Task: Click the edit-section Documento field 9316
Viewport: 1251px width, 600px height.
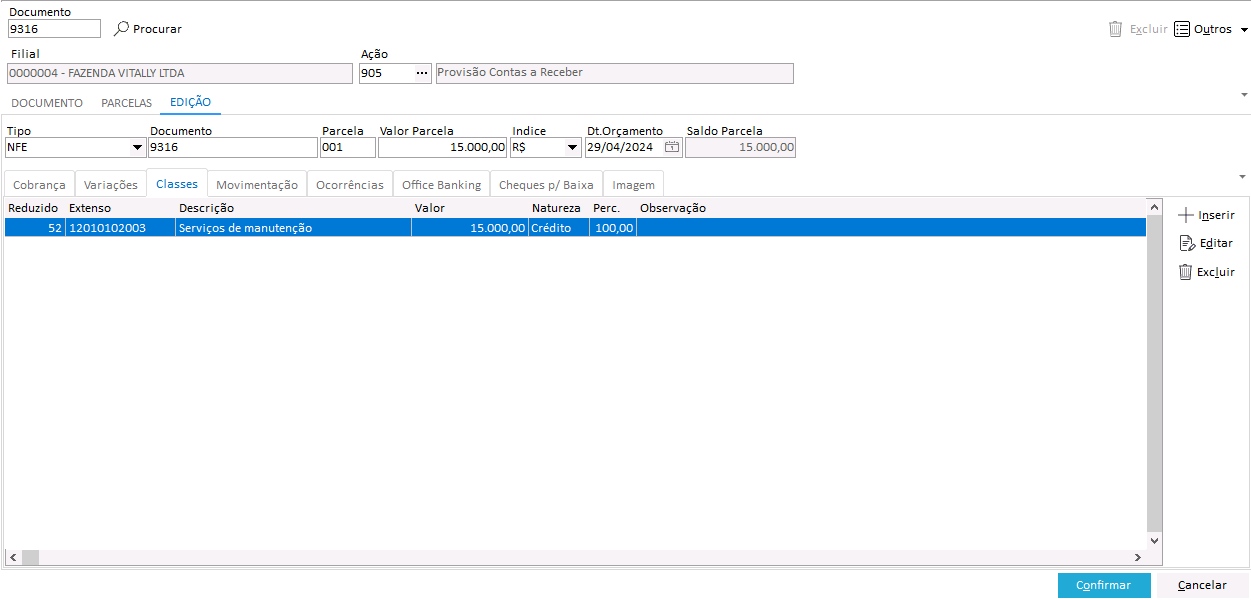Action: (232, 148)
